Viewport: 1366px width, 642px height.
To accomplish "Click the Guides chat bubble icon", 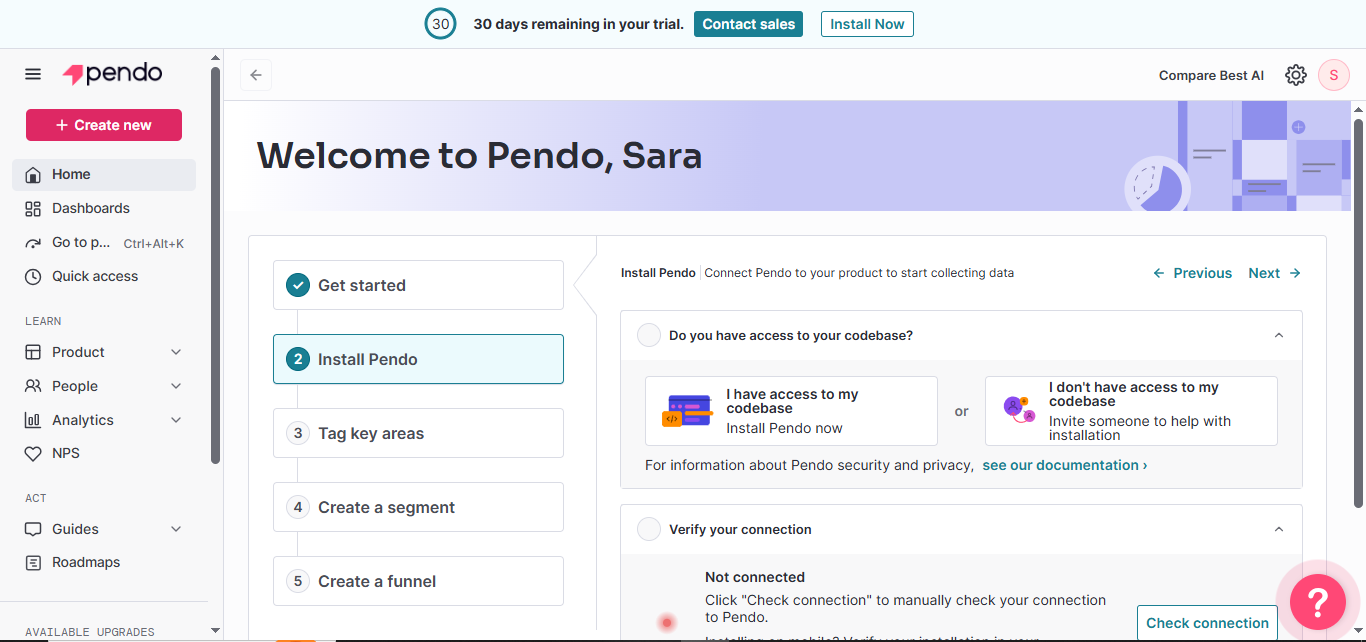I will [33, 529].
